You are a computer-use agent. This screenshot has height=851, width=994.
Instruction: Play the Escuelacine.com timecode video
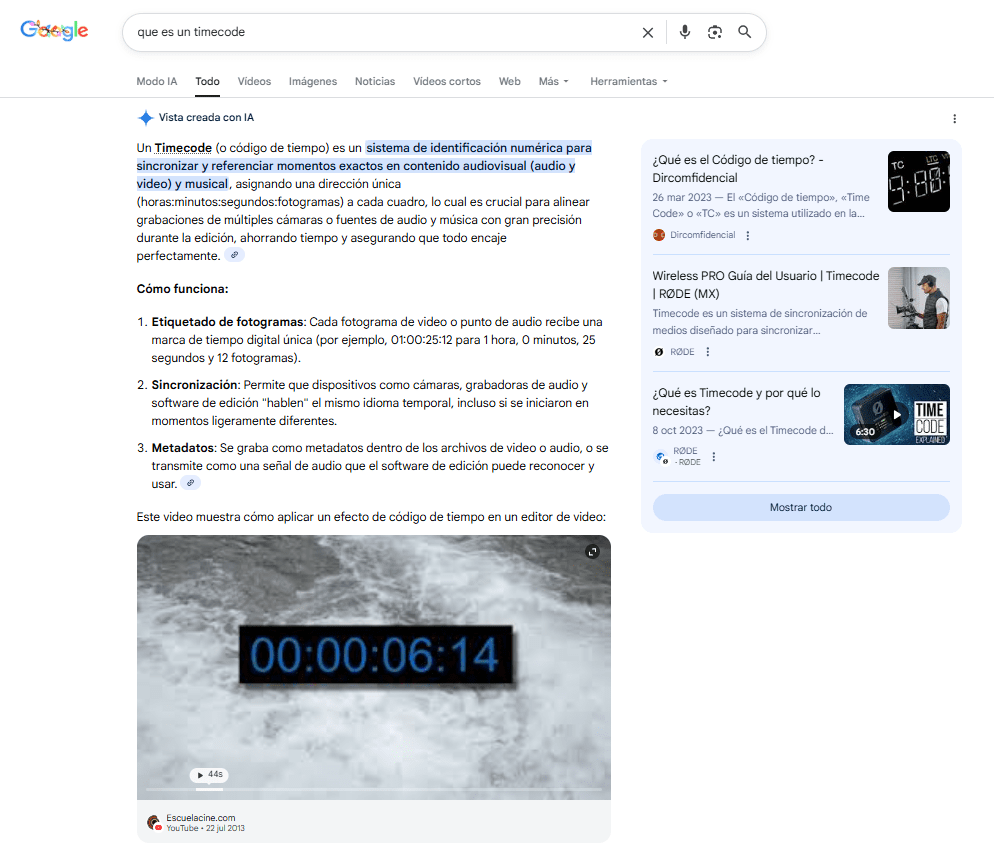(x=373, y=666)
